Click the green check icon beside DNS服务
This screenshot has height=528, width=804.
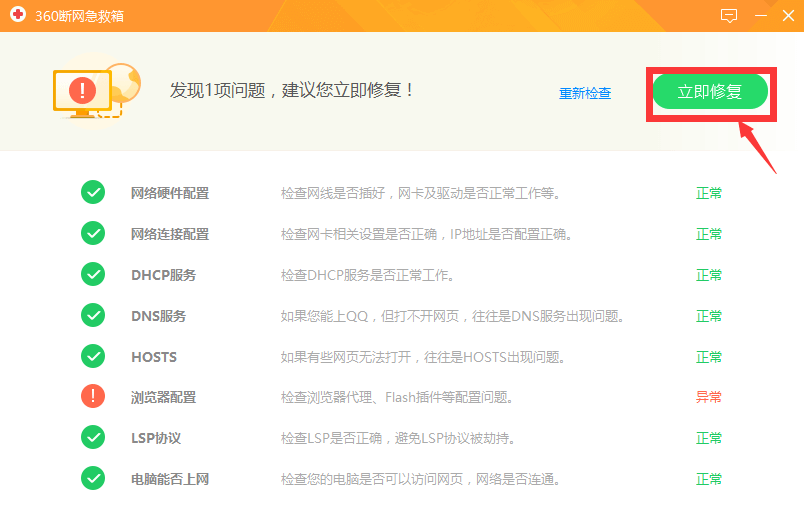point(93,315)
